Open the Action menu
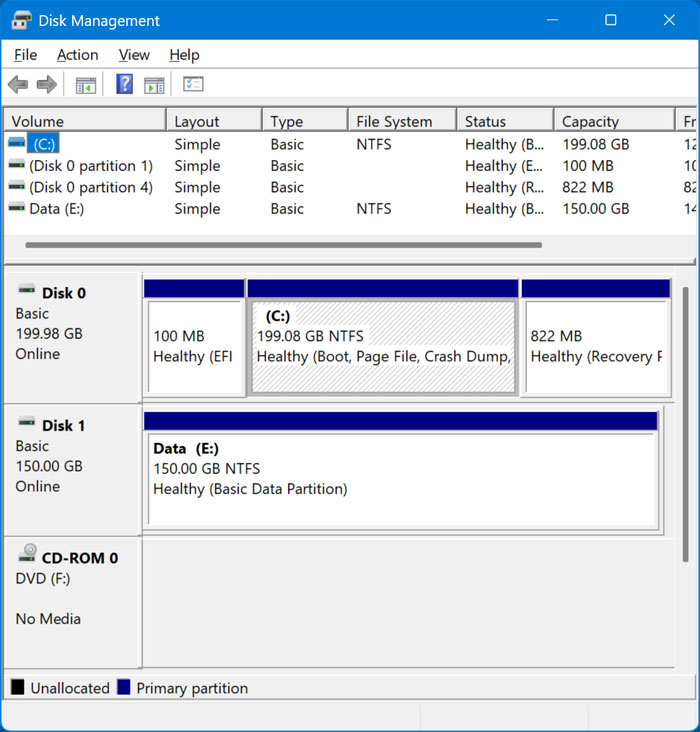Screen dimensions: 700x732 (x=78, y=55)
